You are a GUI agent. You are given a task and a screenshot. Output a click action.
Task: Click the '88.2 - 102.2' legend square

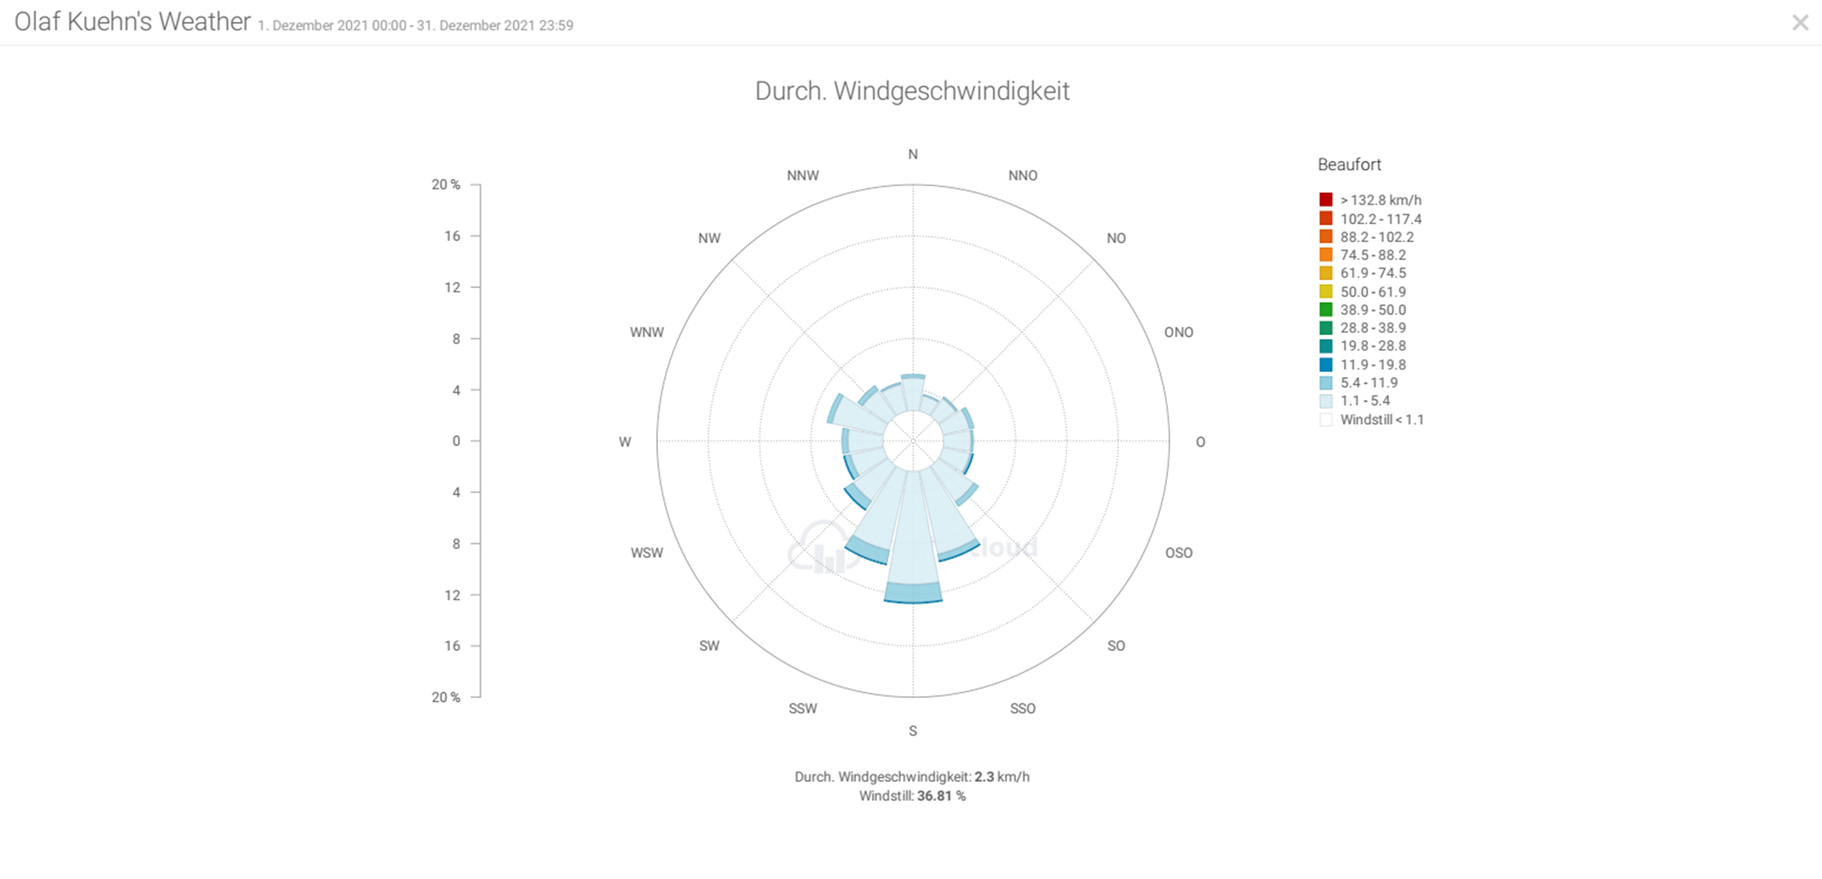1326,237
